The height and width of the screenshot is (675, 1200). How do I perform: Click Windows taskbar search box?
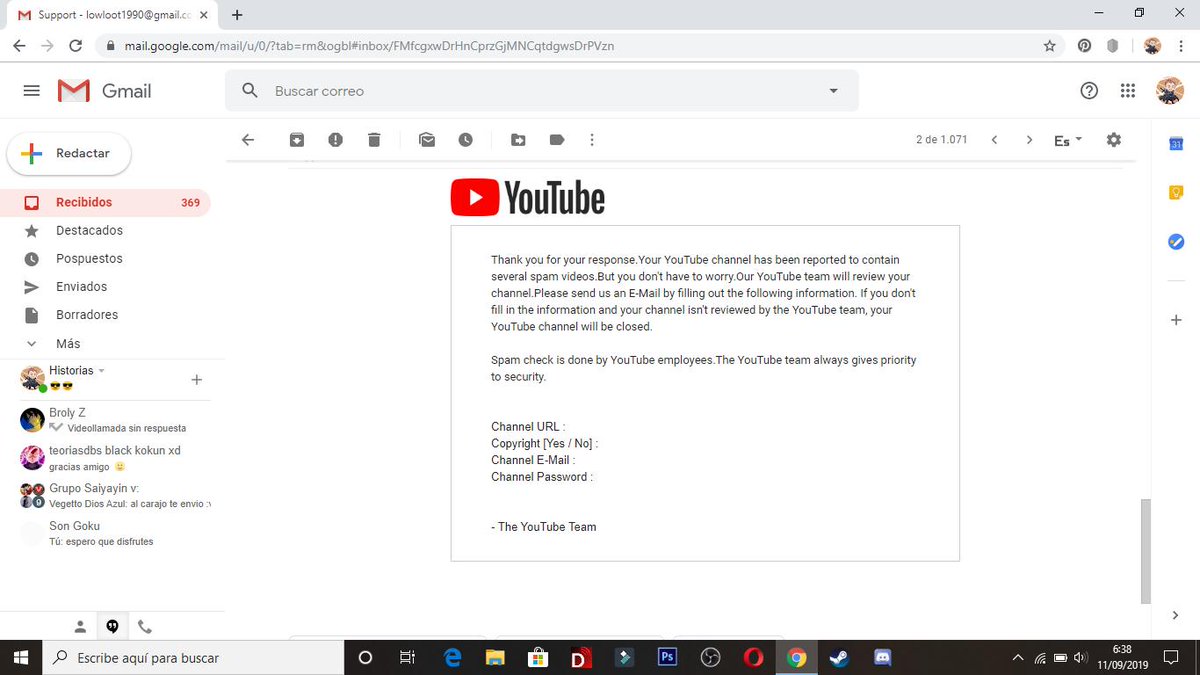[x=192, y=658]
